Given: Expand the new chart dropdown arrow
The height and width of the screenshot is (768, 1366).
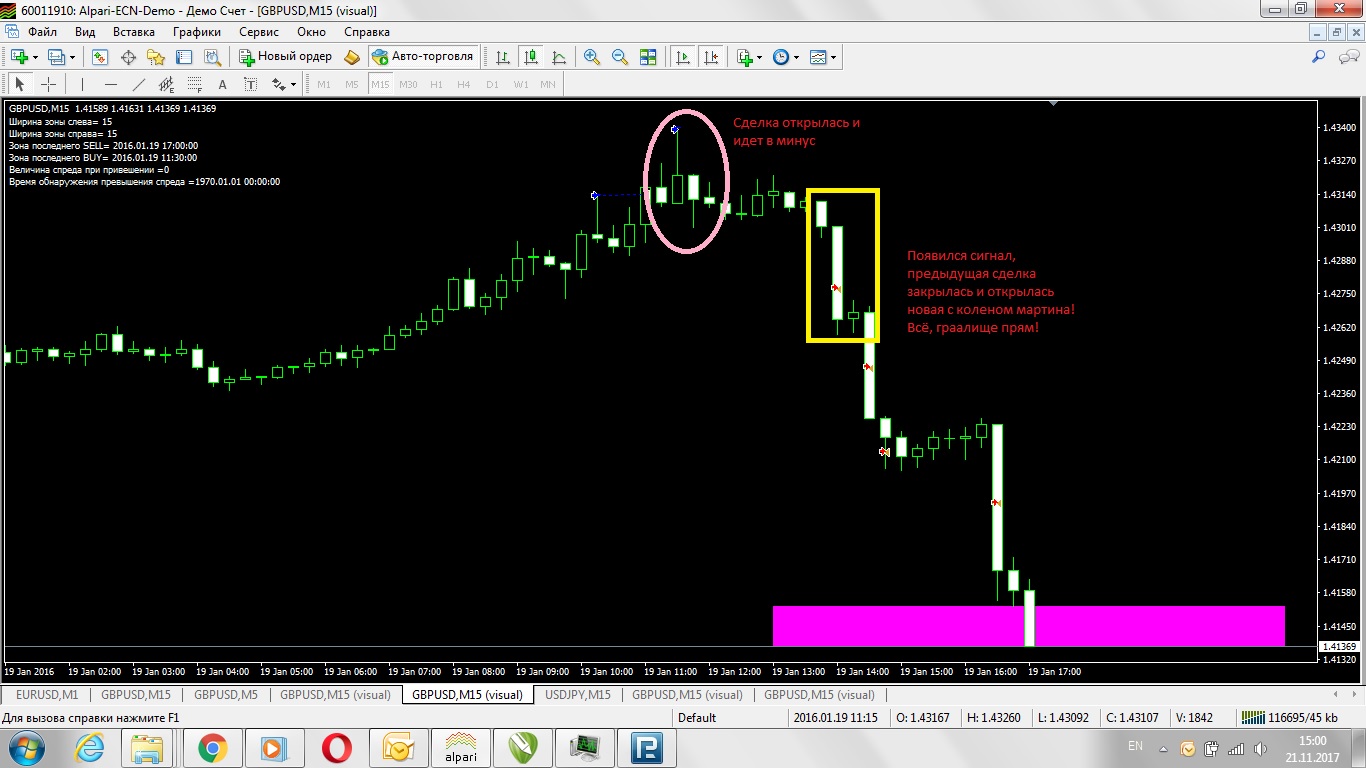Looking at the screenshot, I should pyautogui.click(x=35, y=57).
